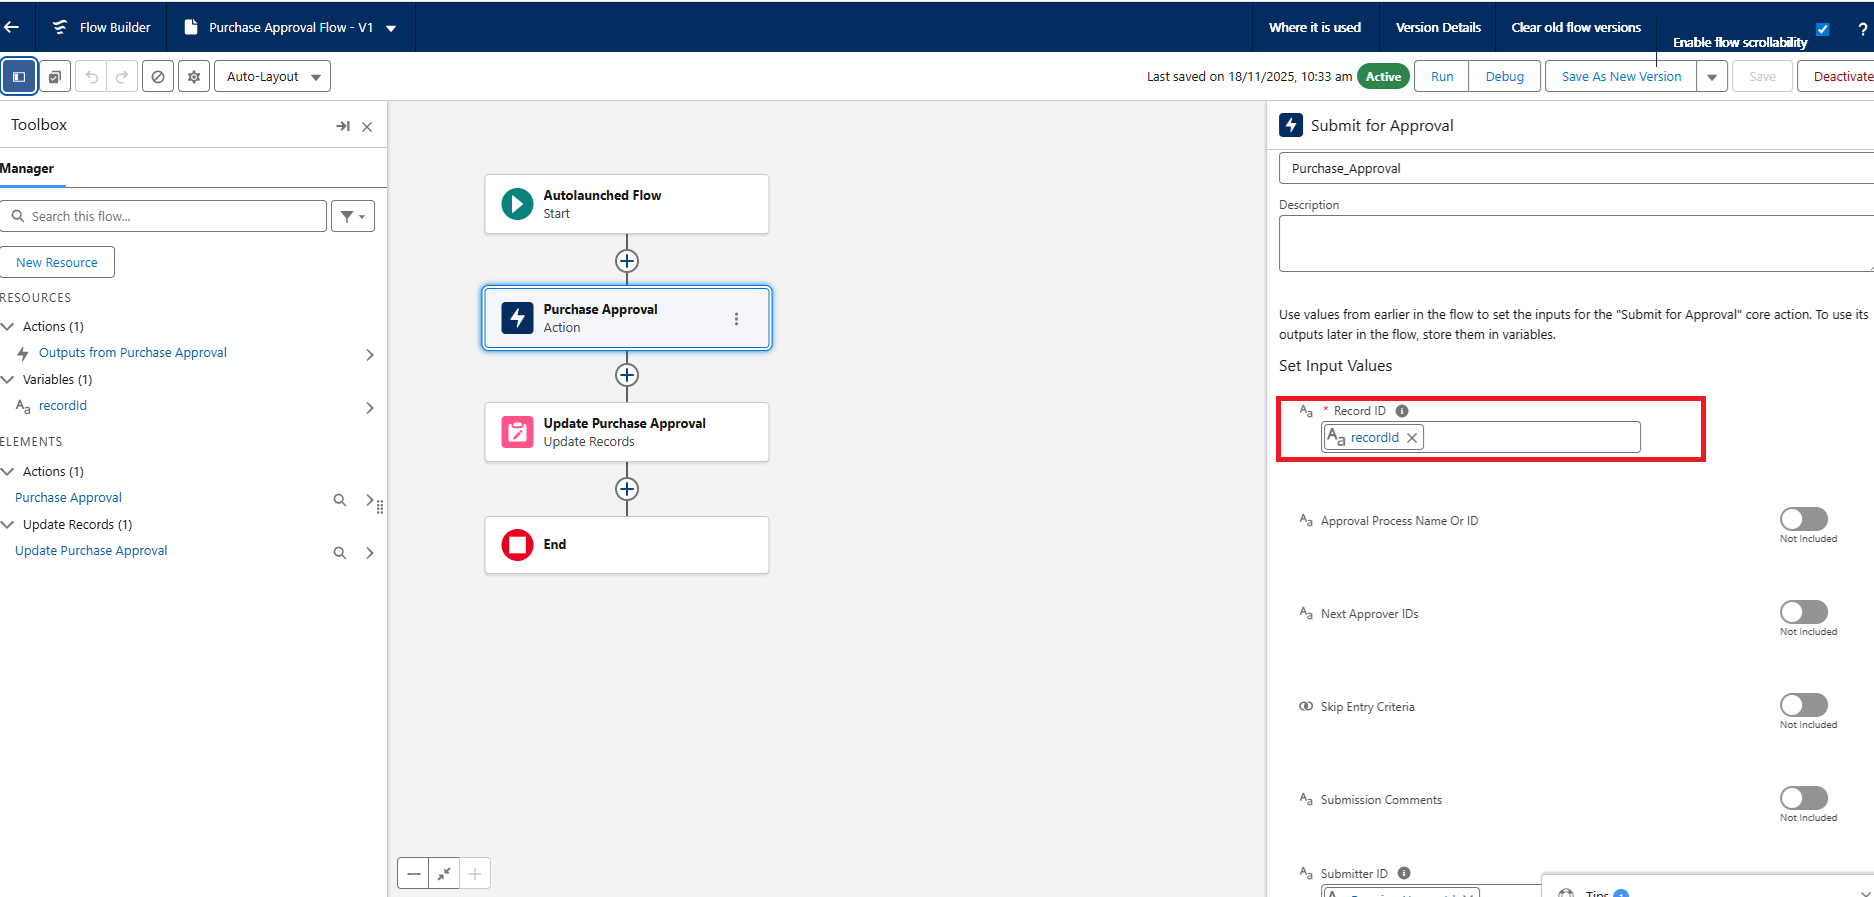The height and width of the screenshot is (897, 1874).
Task: Enable the Skip Entry Criteria toggle
Action: click(x=1803, y=705)
